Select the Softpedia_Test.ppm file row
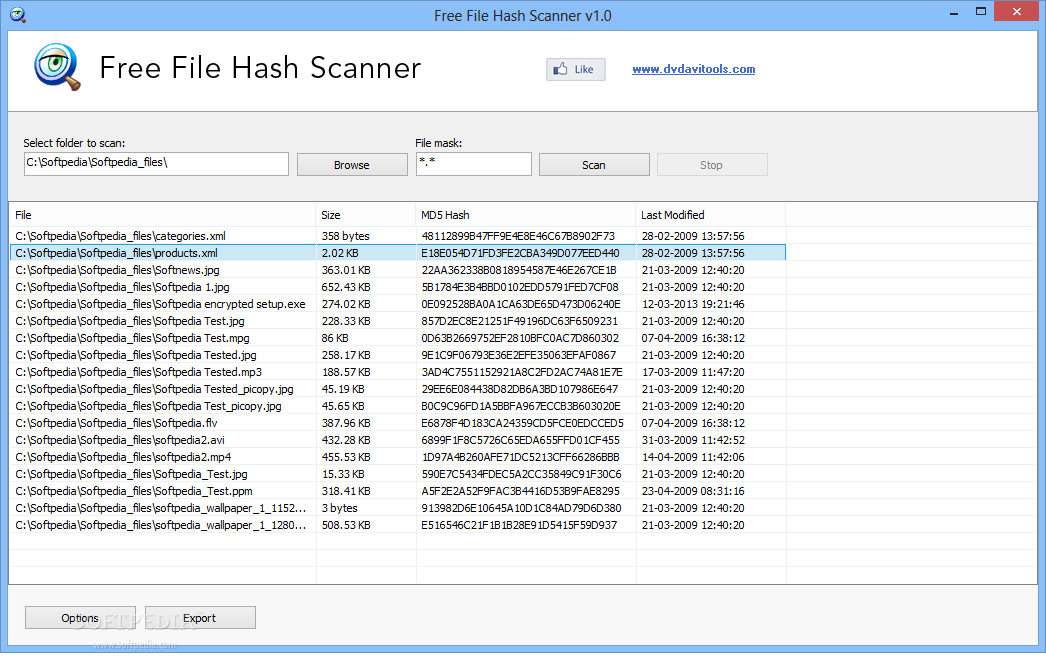This screenshot has width=1046, height=663. pyautogui.click(x=398, y=491)
